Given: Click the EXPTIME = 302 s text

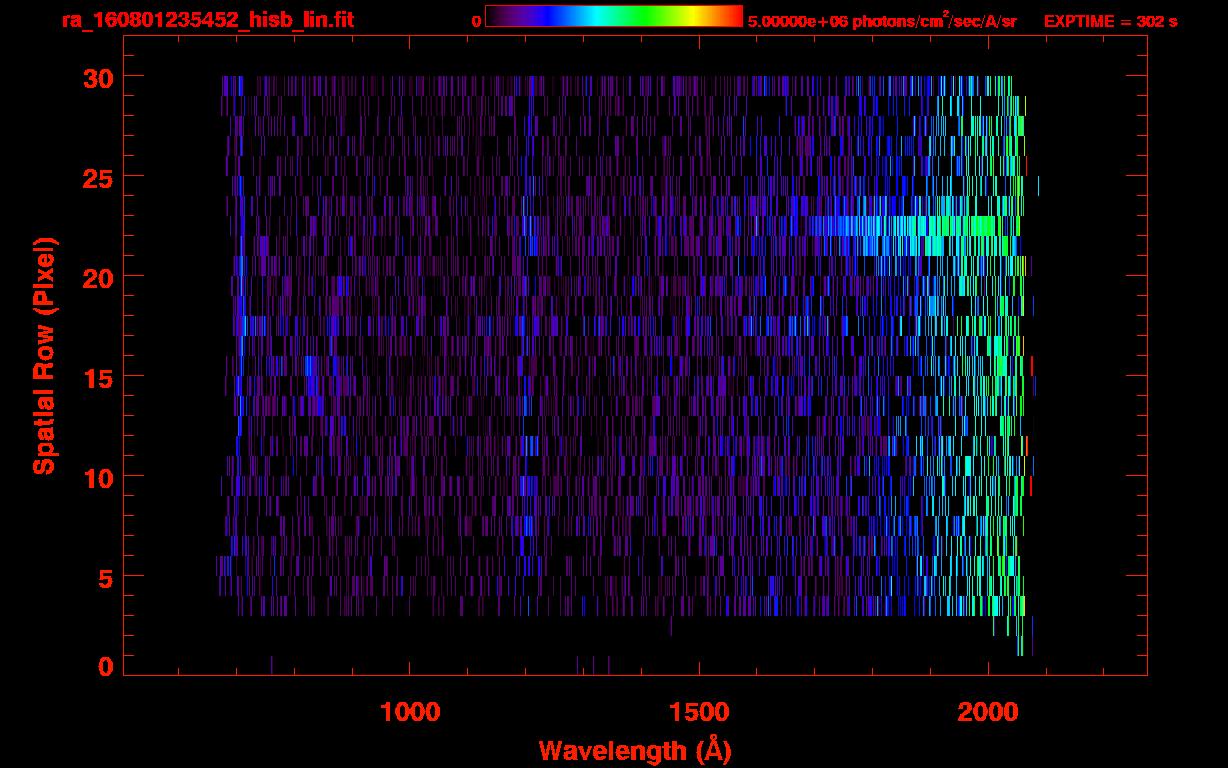Looking at the screenshot, I should 1110,22.
